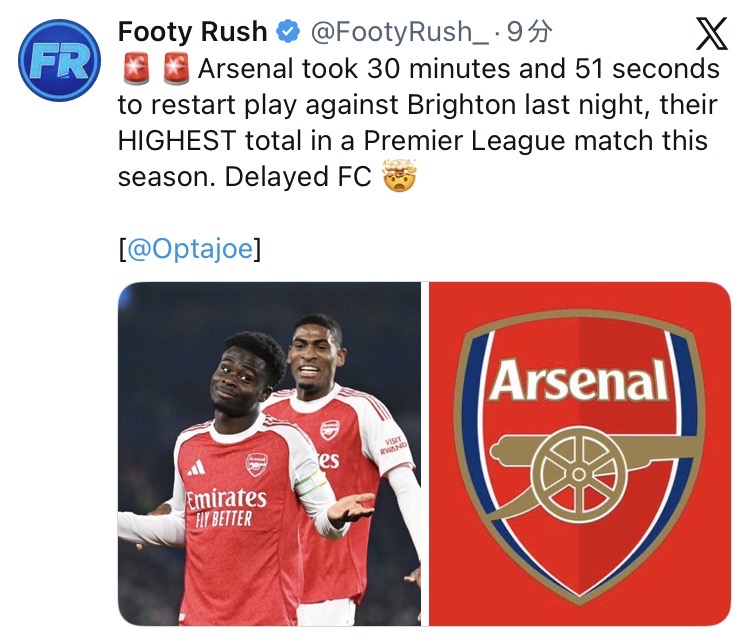
Task: Click the X logo icon
Action: coord(711,35)
